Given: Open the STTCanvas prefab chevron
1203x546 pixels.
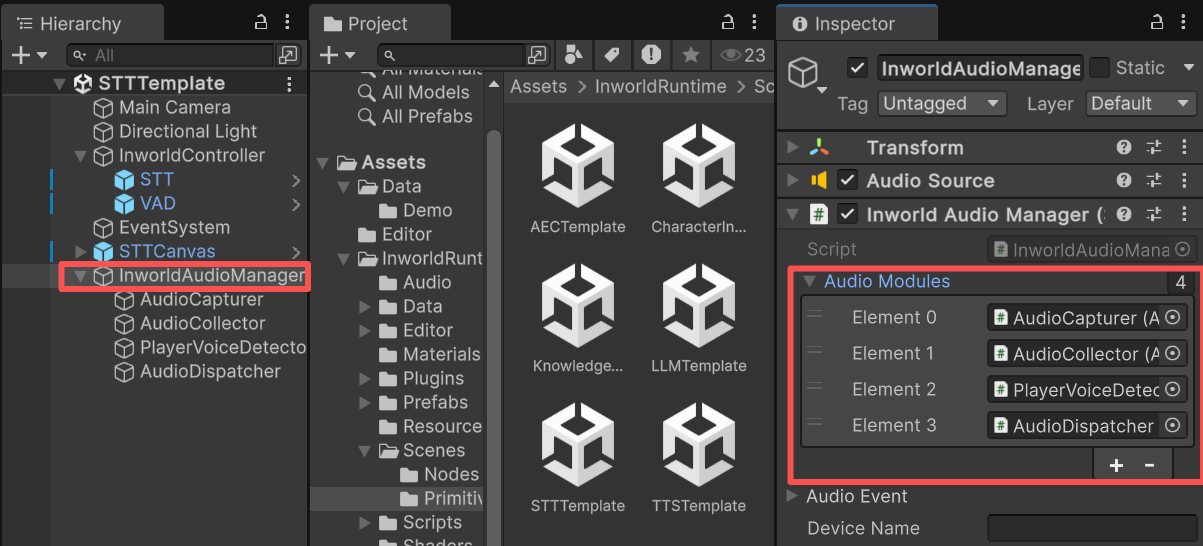Looking at the screenshot, I should tap(296, 252).
